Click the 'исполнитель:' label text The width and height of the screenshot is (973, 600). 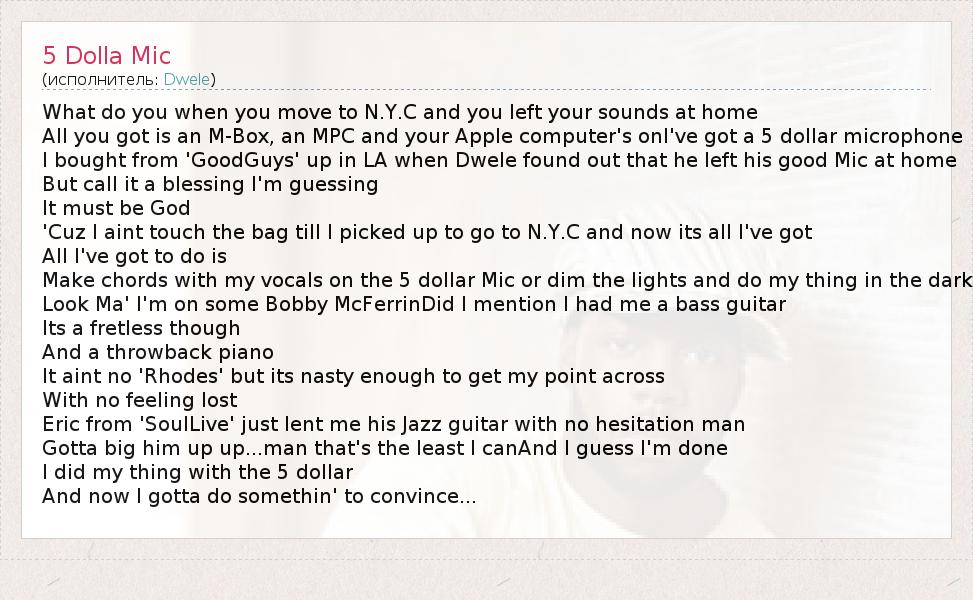point(102,79)
